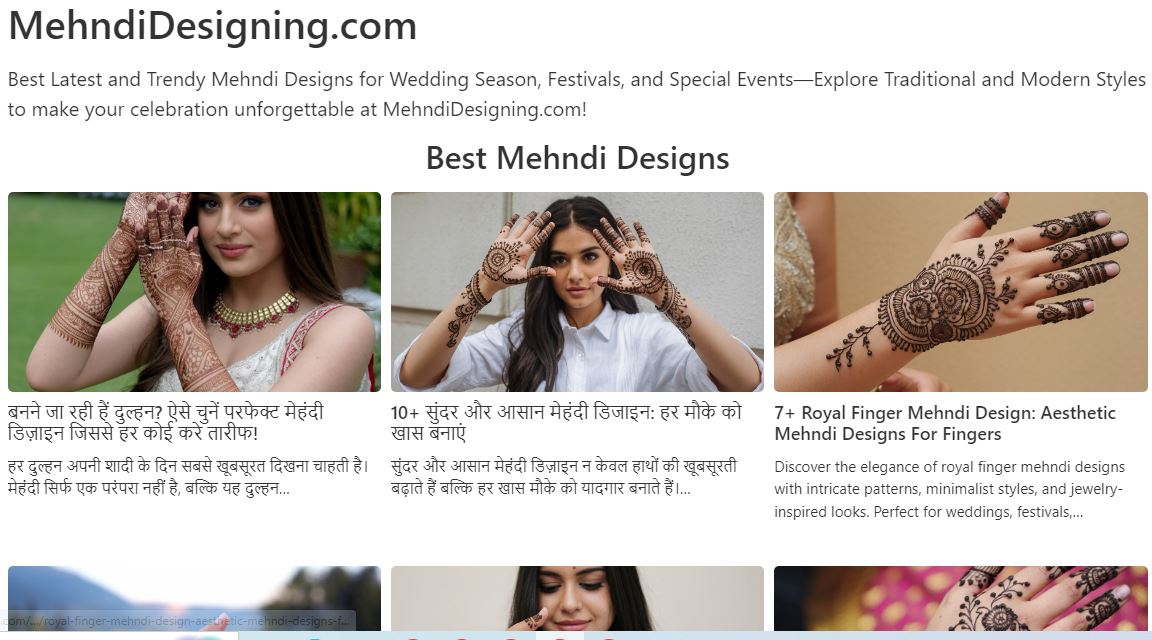The width and height of the screenshot is (1152, 640).
Task: Open the pink background henna hand thumbnail
Action: pyautogui.click(x=960, y=598)
